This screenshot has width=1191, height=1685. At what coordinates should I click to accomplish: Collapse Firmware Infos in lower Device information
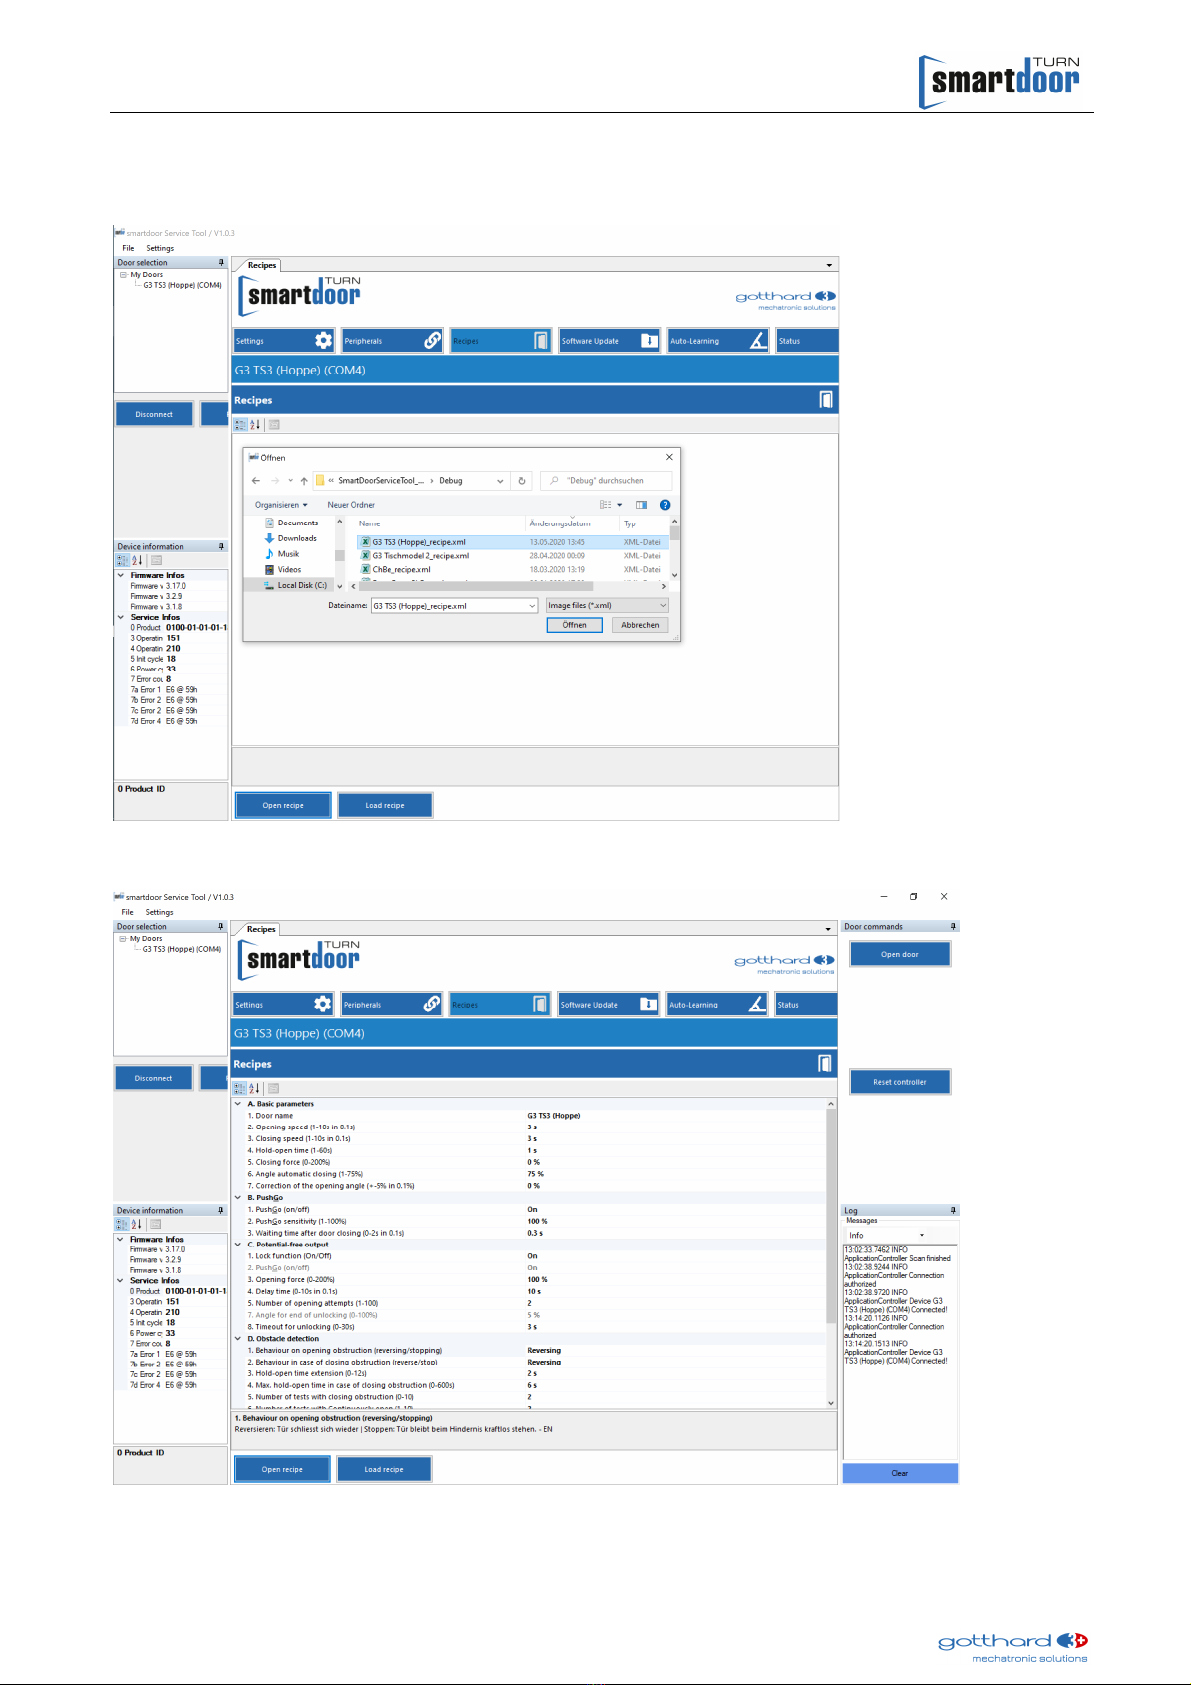[121, 1240]
